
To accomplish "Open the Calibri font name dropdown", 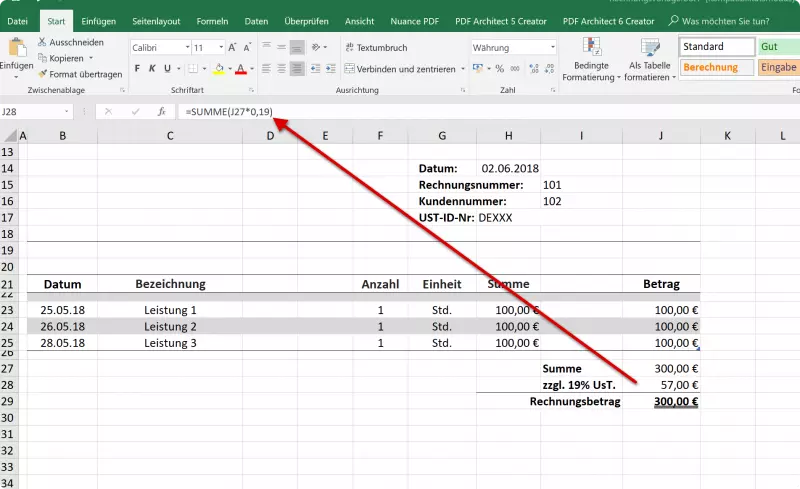I will (187, 47).
